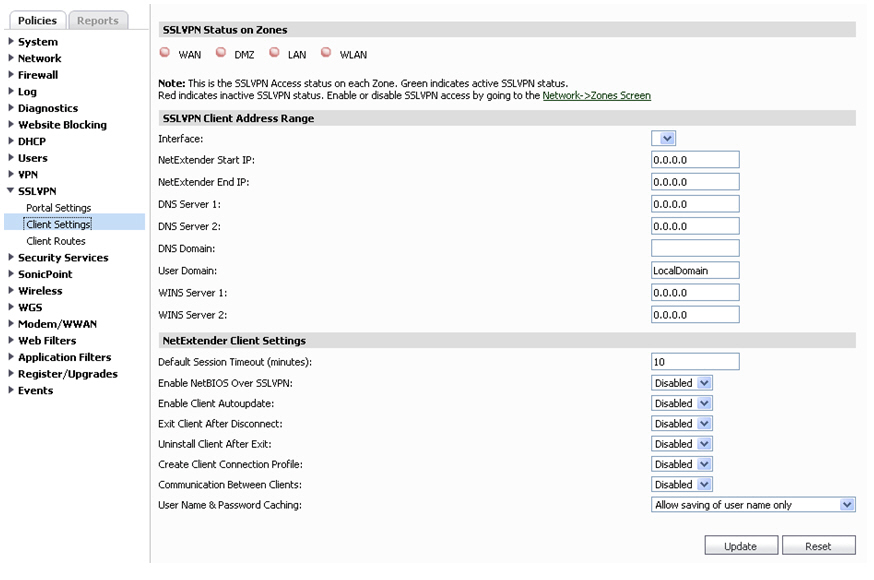Viewport: 874px width, 580px height.
Task: Click the User Domain field
Action: click(695, 270)
